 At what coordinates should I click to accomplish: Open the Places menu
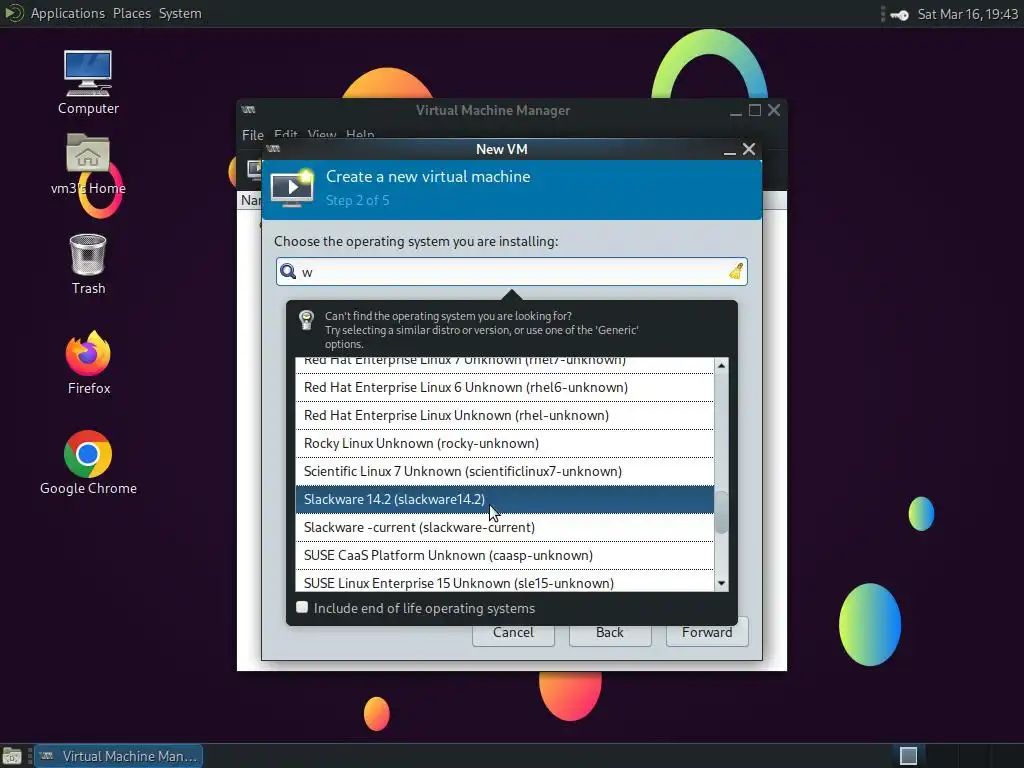tap(131, 13)
